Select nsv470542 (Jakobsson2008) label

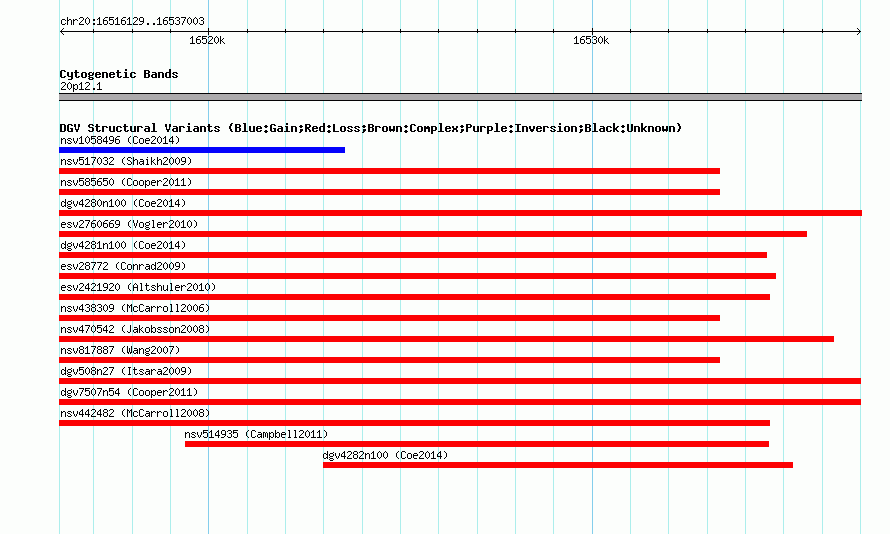135,329
